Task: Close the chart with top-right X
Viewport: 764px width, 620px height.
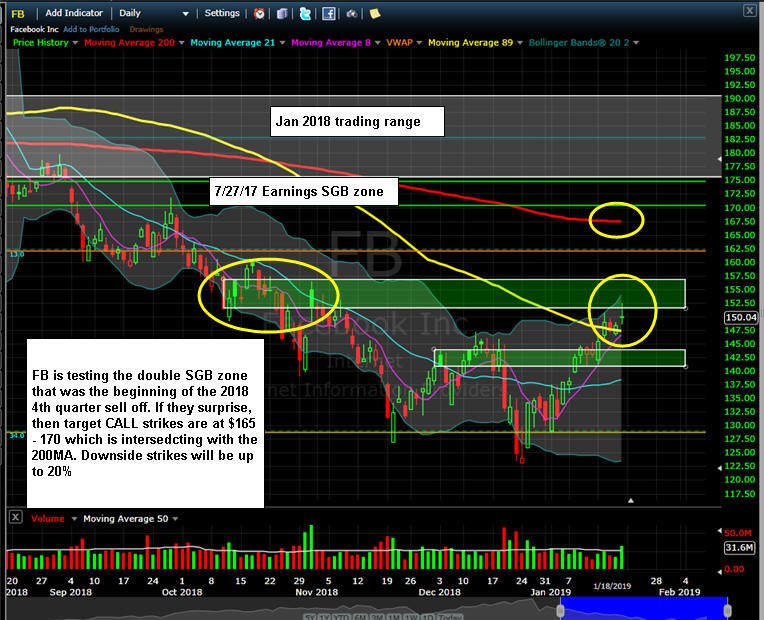Action: point(749,10)
